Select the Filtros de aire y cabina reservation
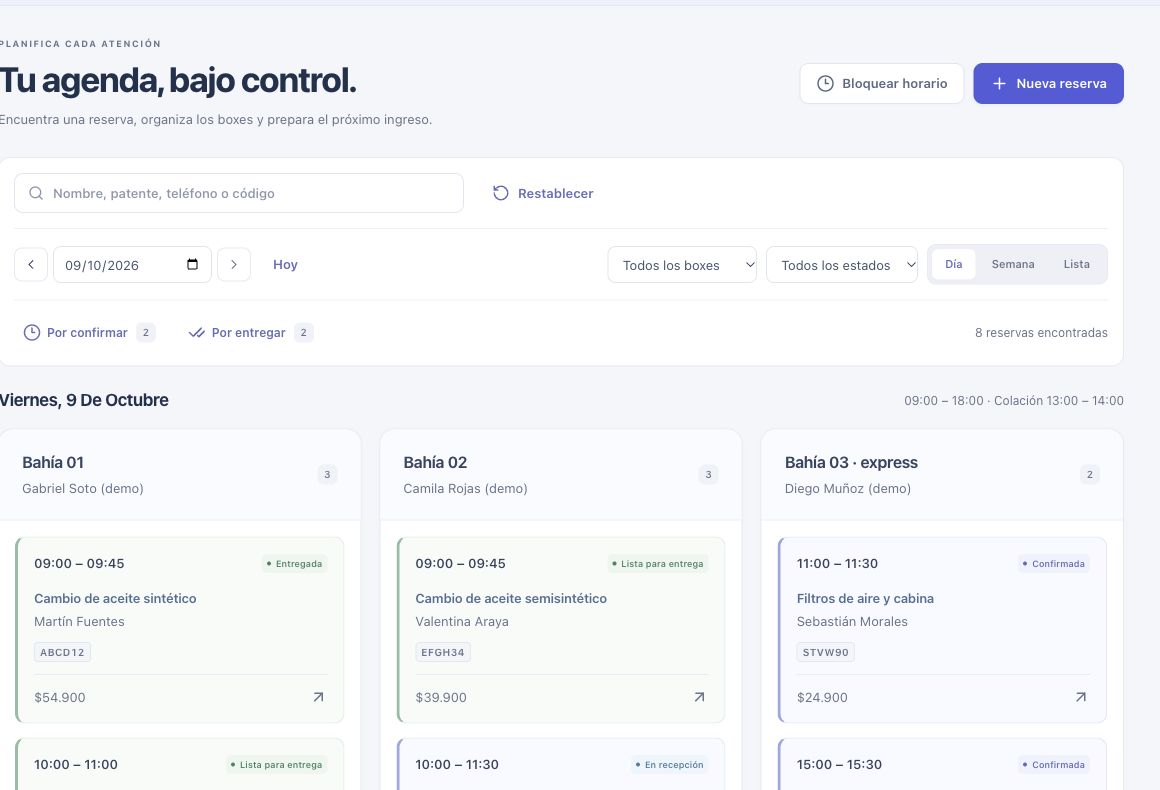1160x790 pixels. (x=942, y=630)
